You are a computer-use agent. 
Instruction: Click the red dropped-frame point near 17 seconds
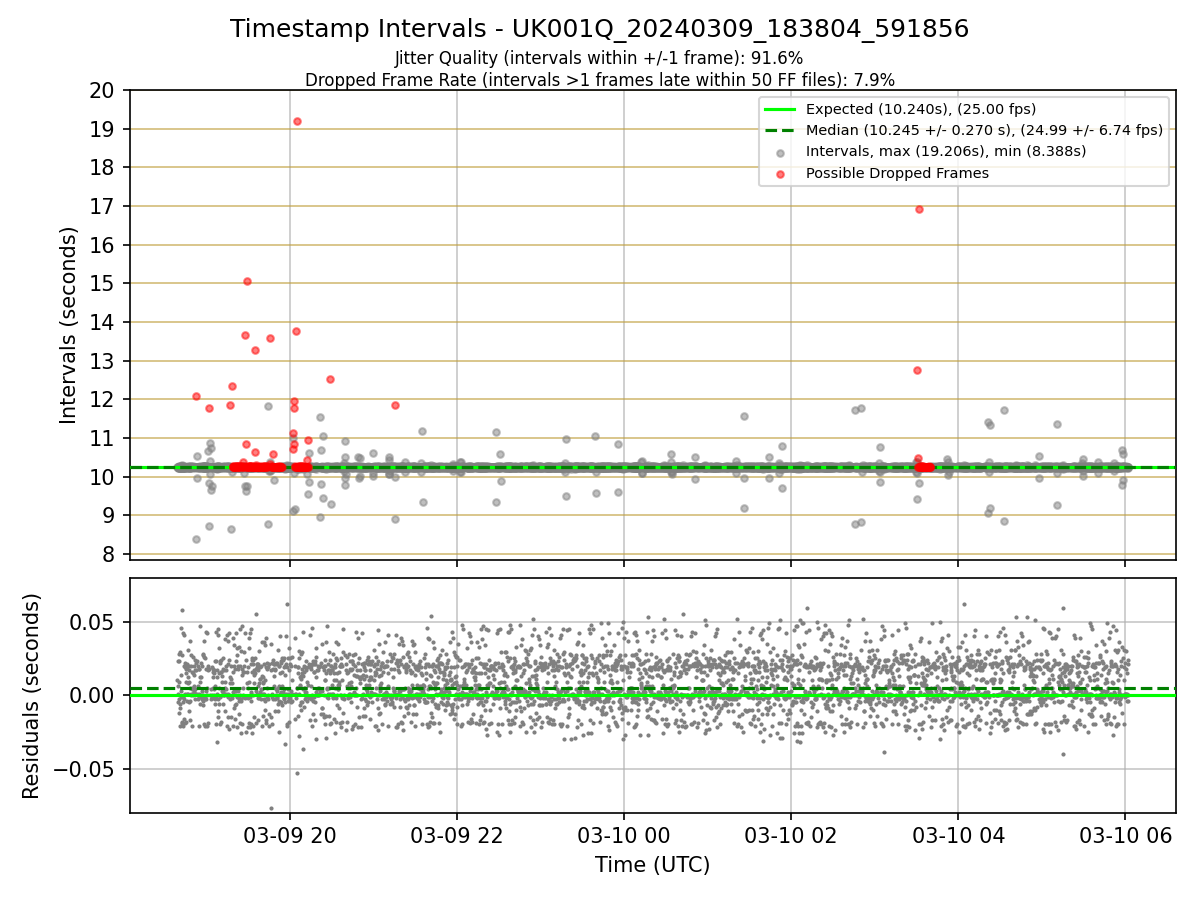coord(919,209)
